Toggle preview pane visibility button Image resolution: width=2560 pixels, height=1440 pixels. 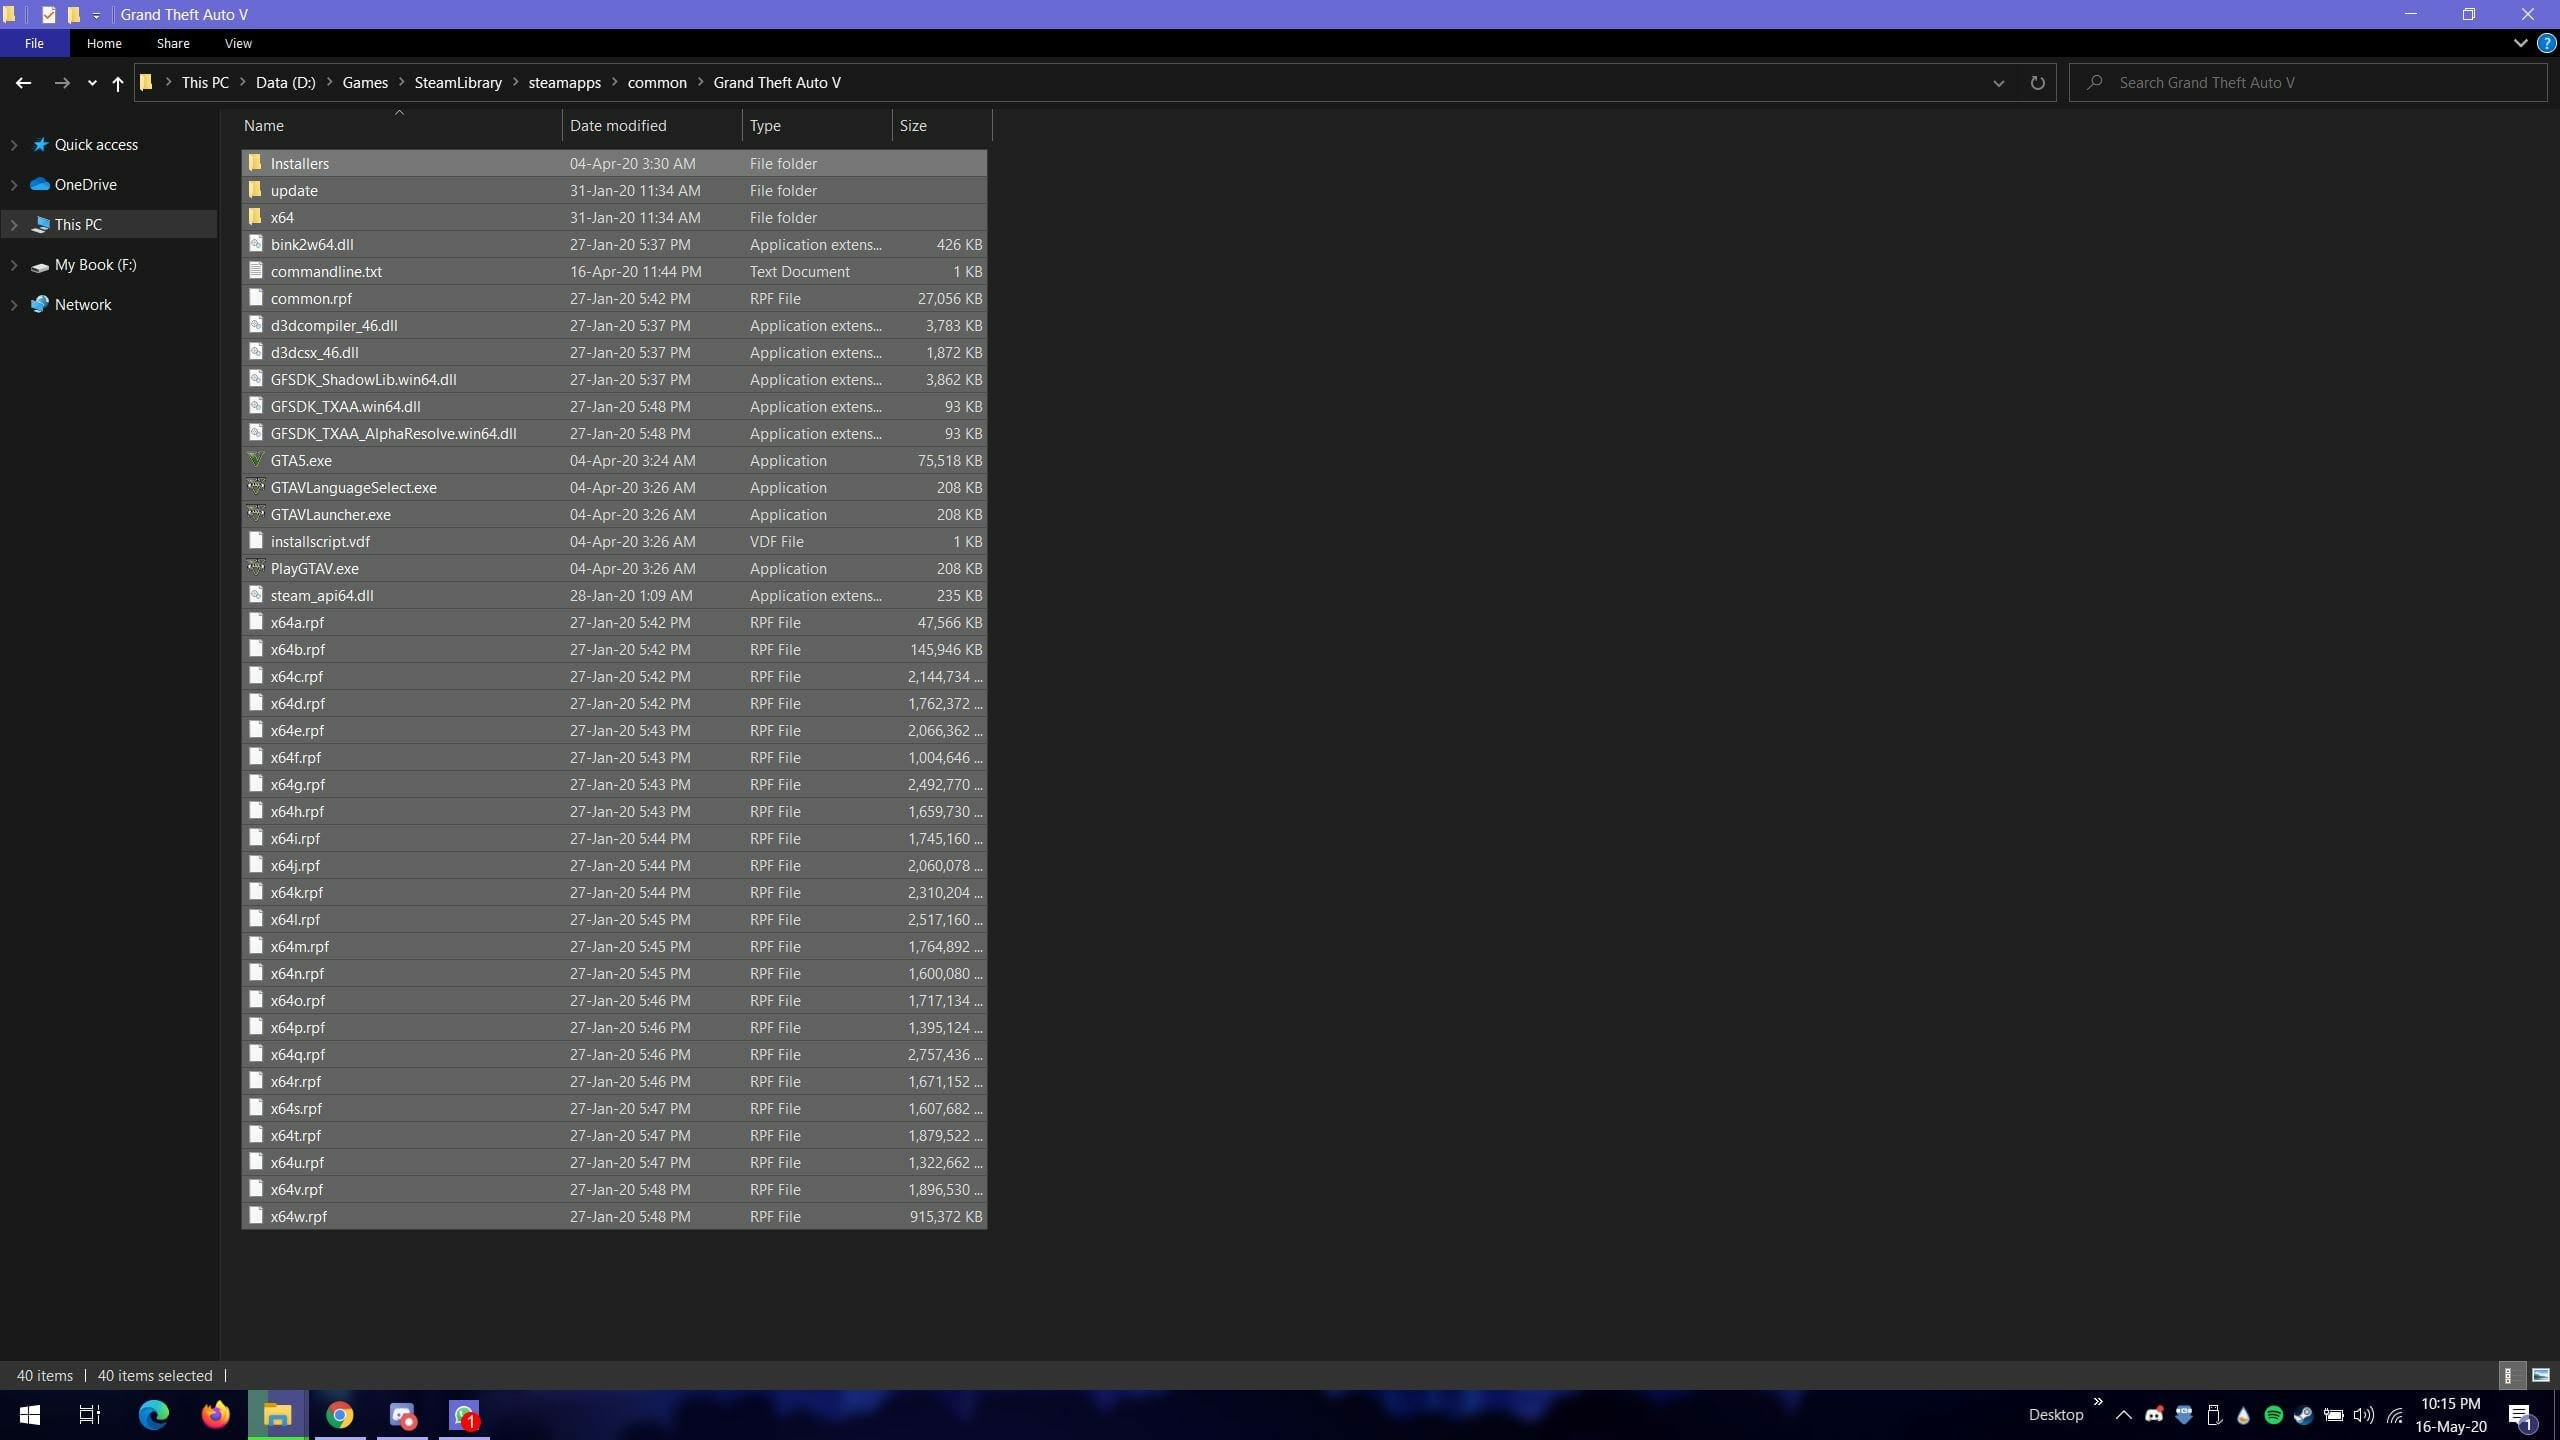(2539, 1375)
